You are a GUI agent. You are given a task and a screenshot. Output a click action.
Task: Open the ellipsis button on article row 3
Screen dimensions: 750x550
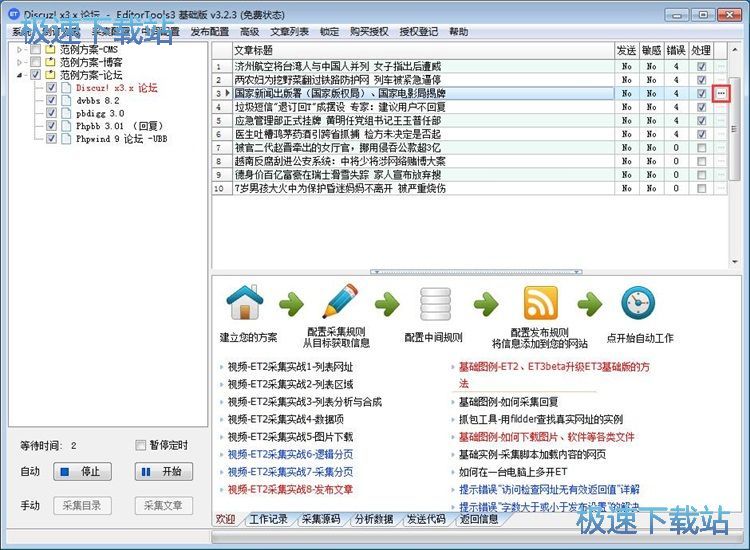tap(721, 93)
